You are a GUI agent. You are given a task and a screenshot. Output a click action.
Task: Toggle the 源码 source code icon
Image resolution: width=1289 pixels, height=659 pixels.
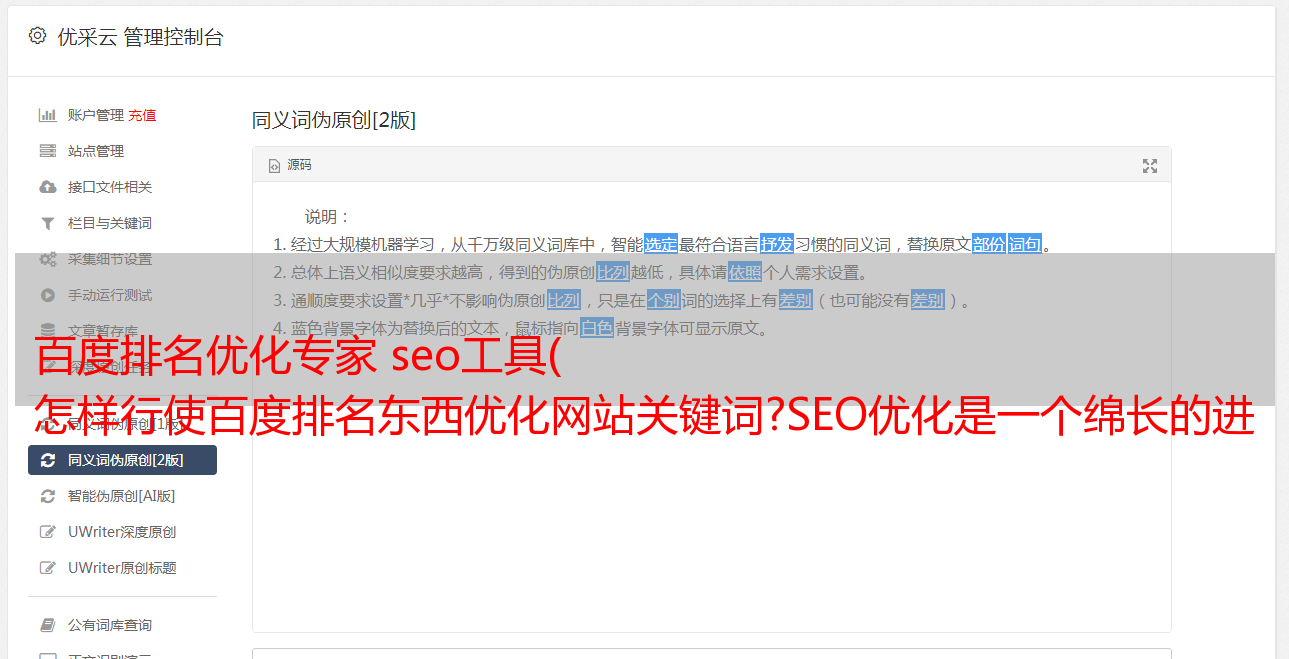[274, 166]
